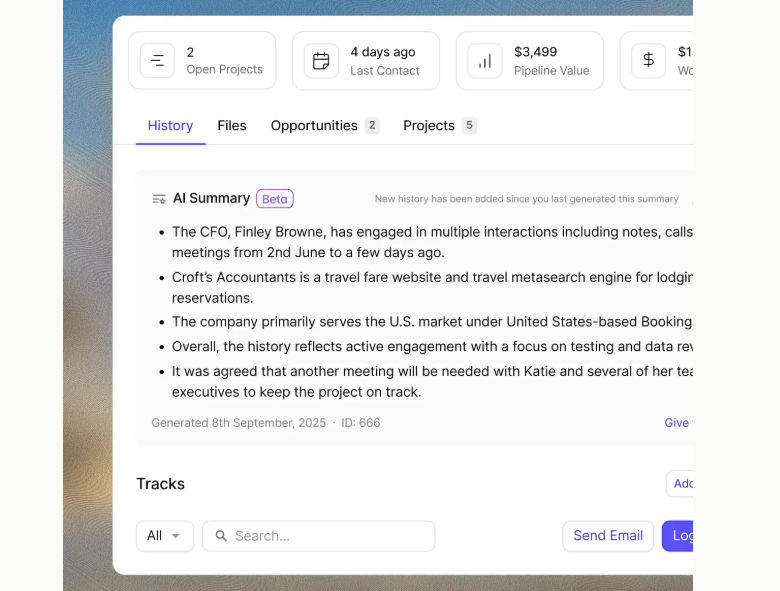
Task: Click the 'Tracks' section heading
Action: pos(161,484)
